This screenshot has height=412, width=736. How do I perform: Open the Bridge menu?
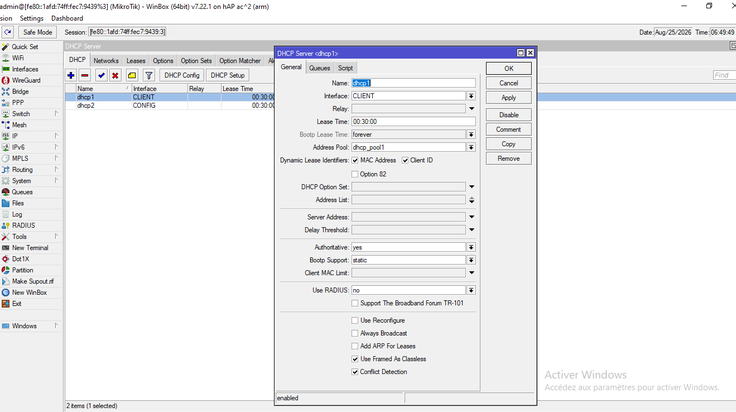click(x=20, y=92)
